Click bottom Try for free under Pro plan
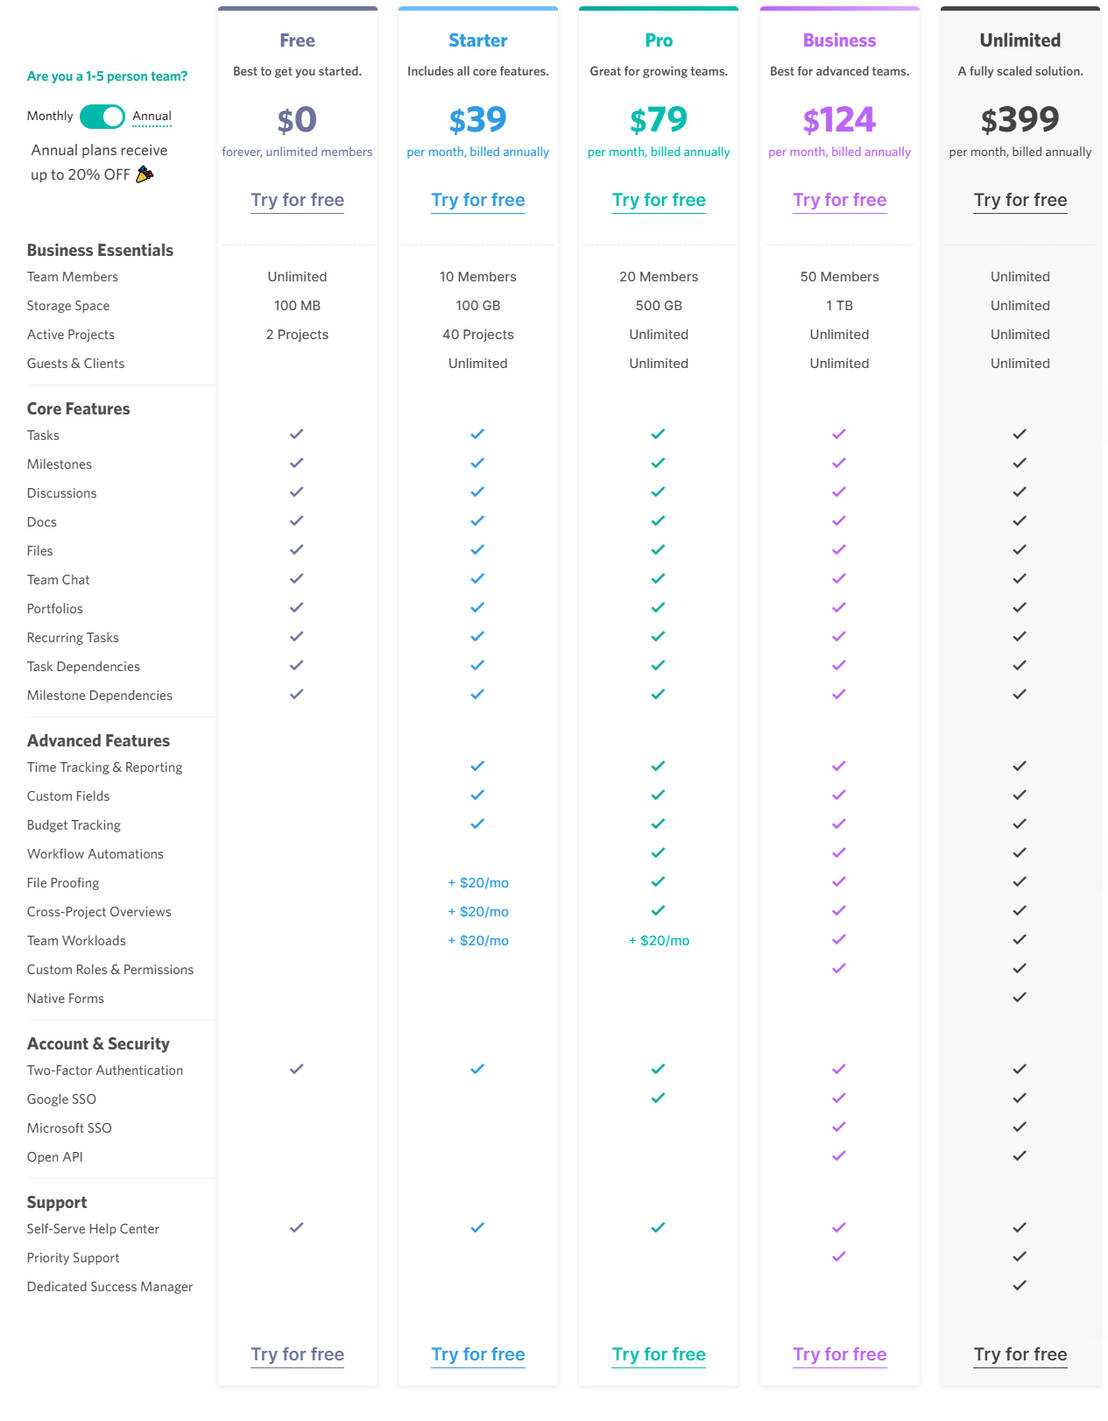This screenshot has width=1108, height=1421. 659,1354
